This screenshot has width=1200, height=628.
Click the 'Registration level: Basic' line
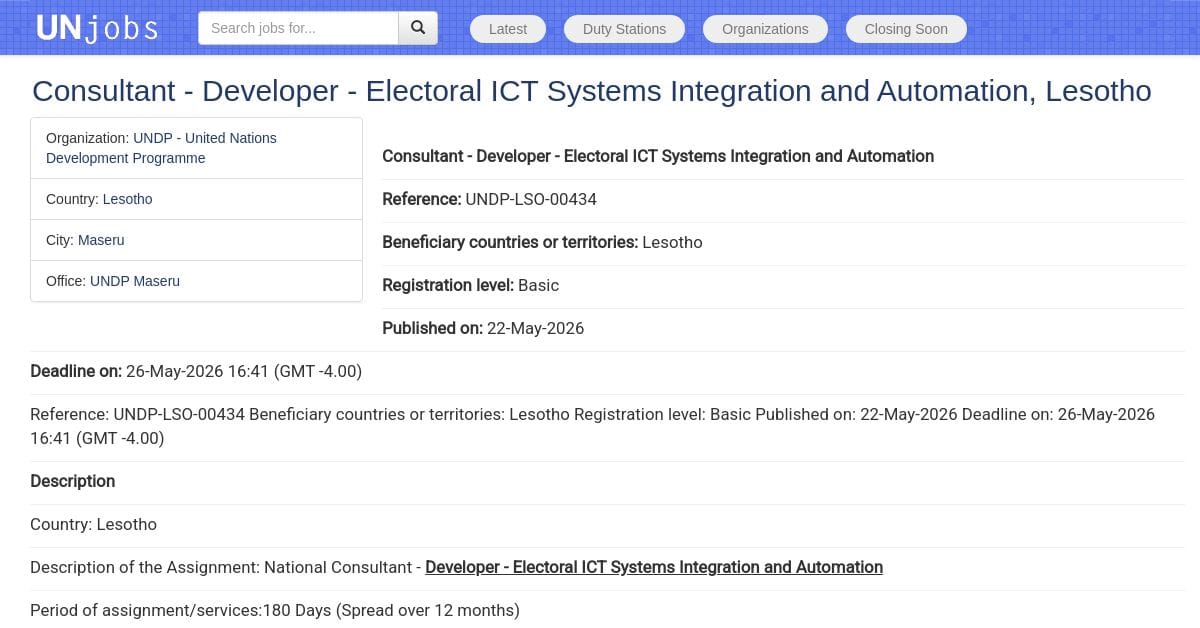[470, 285]
